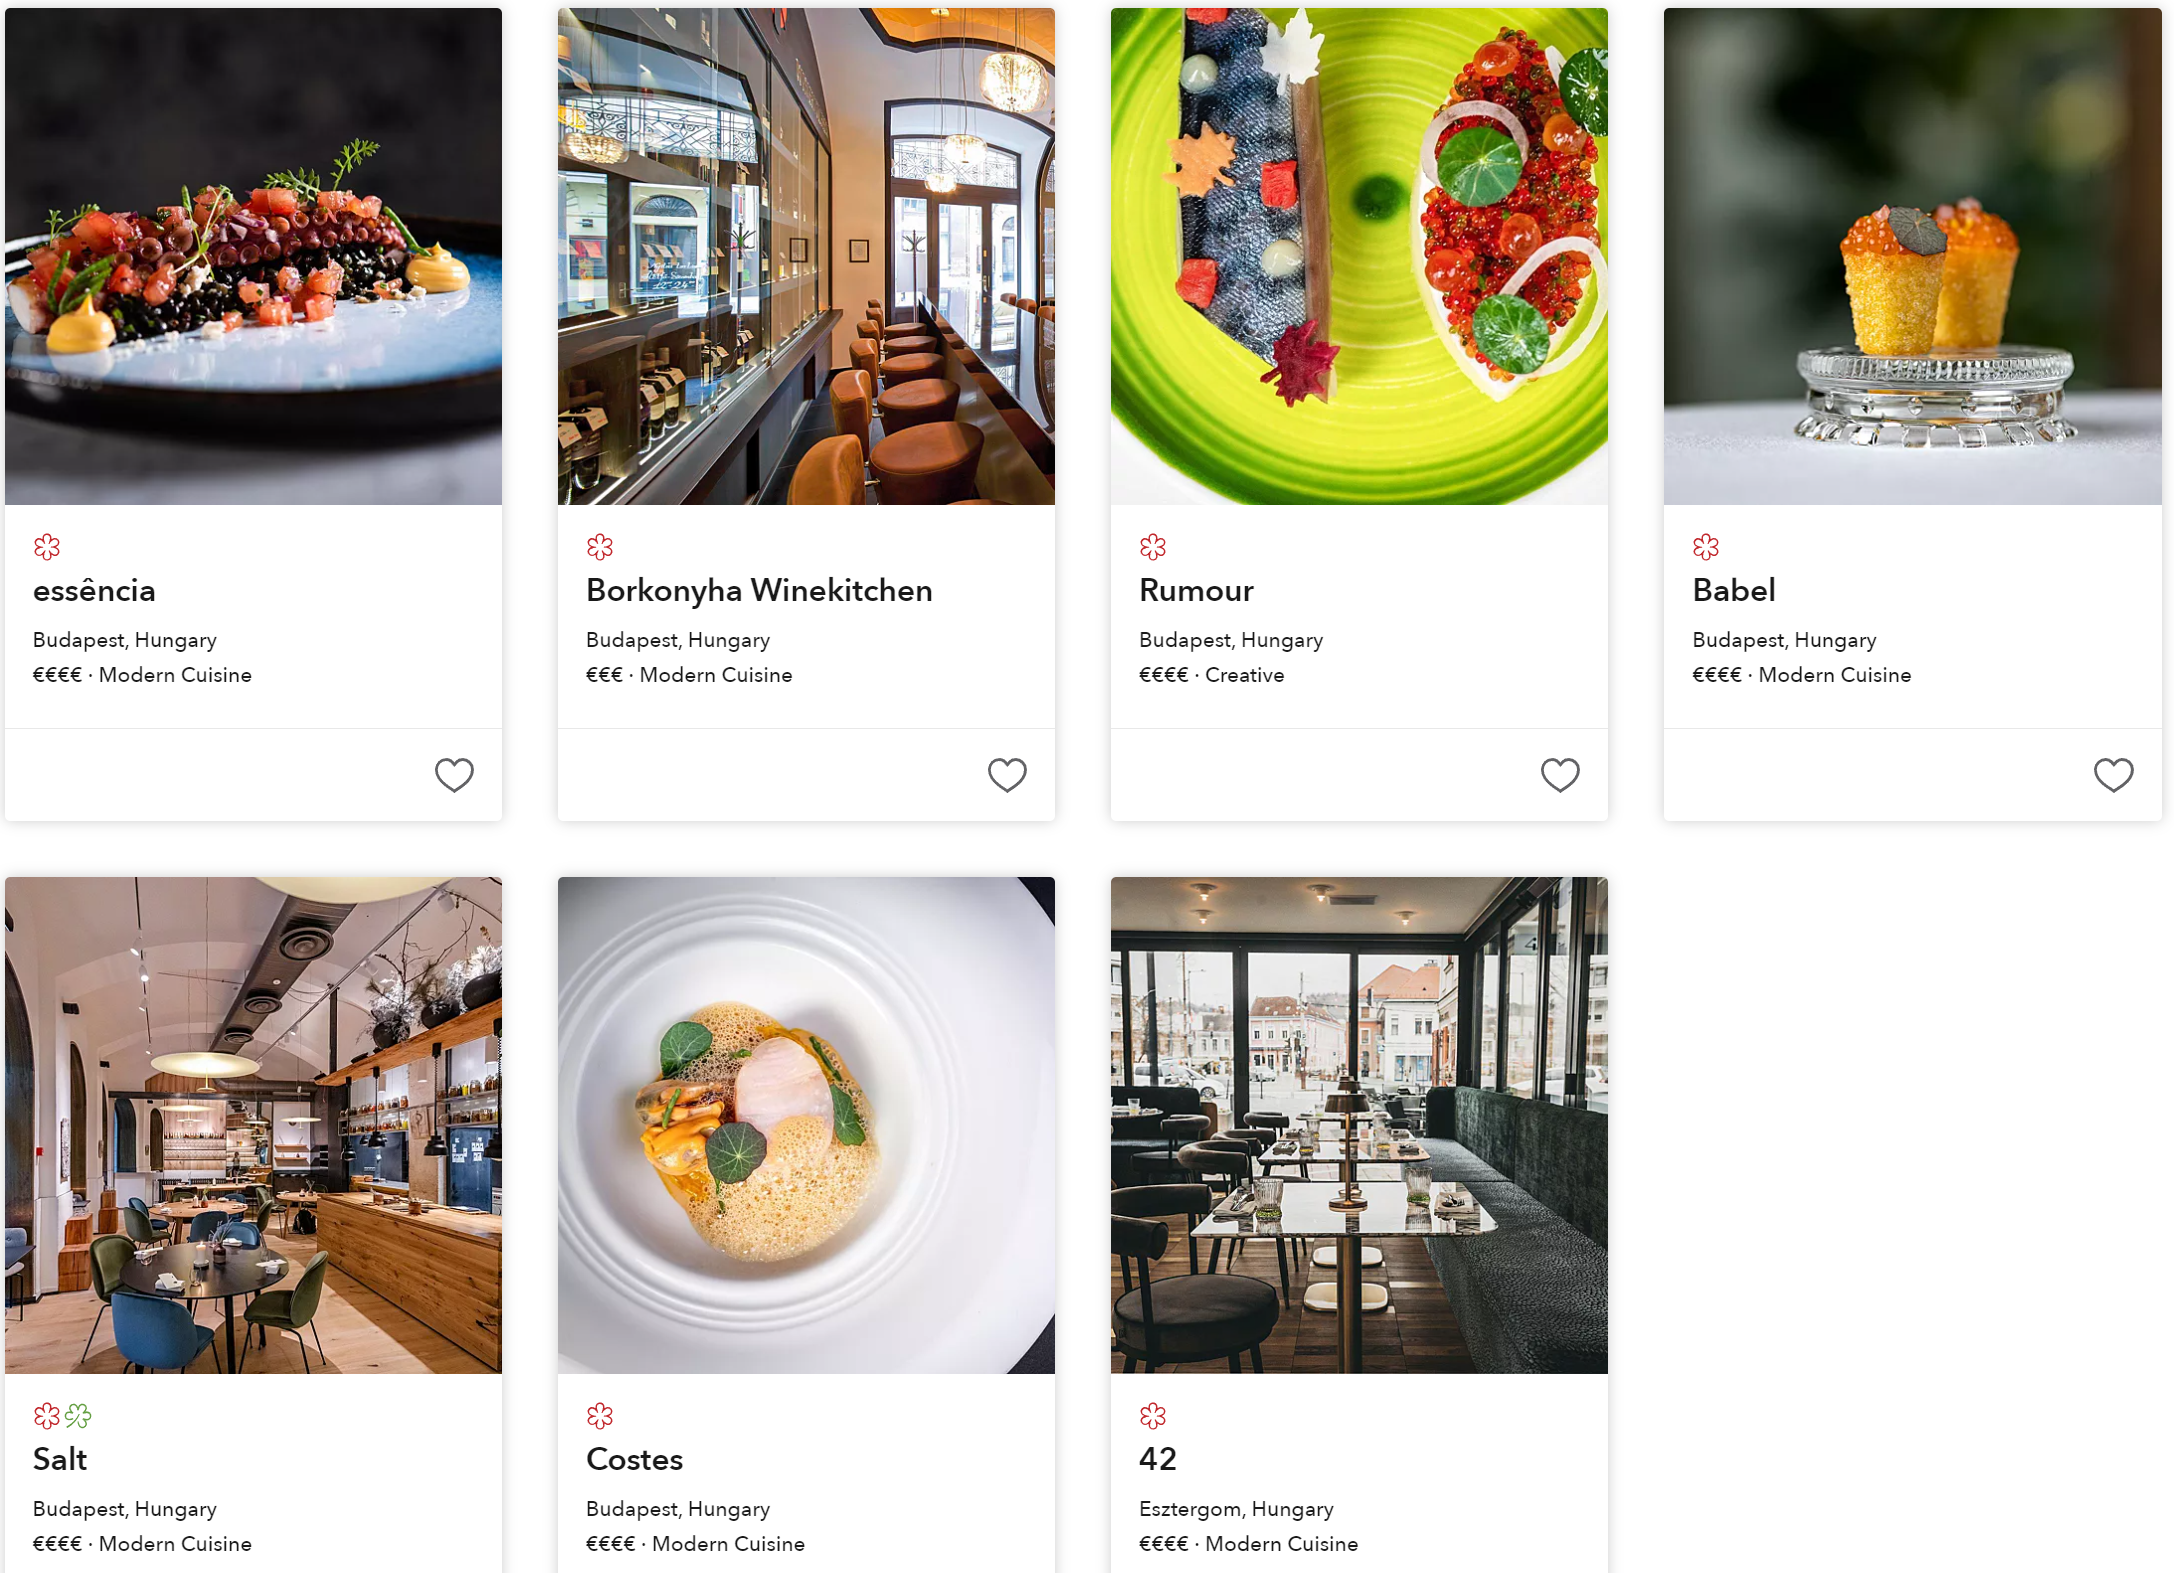Open the essência restaurant title link
This screenshot has height=1573, width=2174.
pos(94,591)
